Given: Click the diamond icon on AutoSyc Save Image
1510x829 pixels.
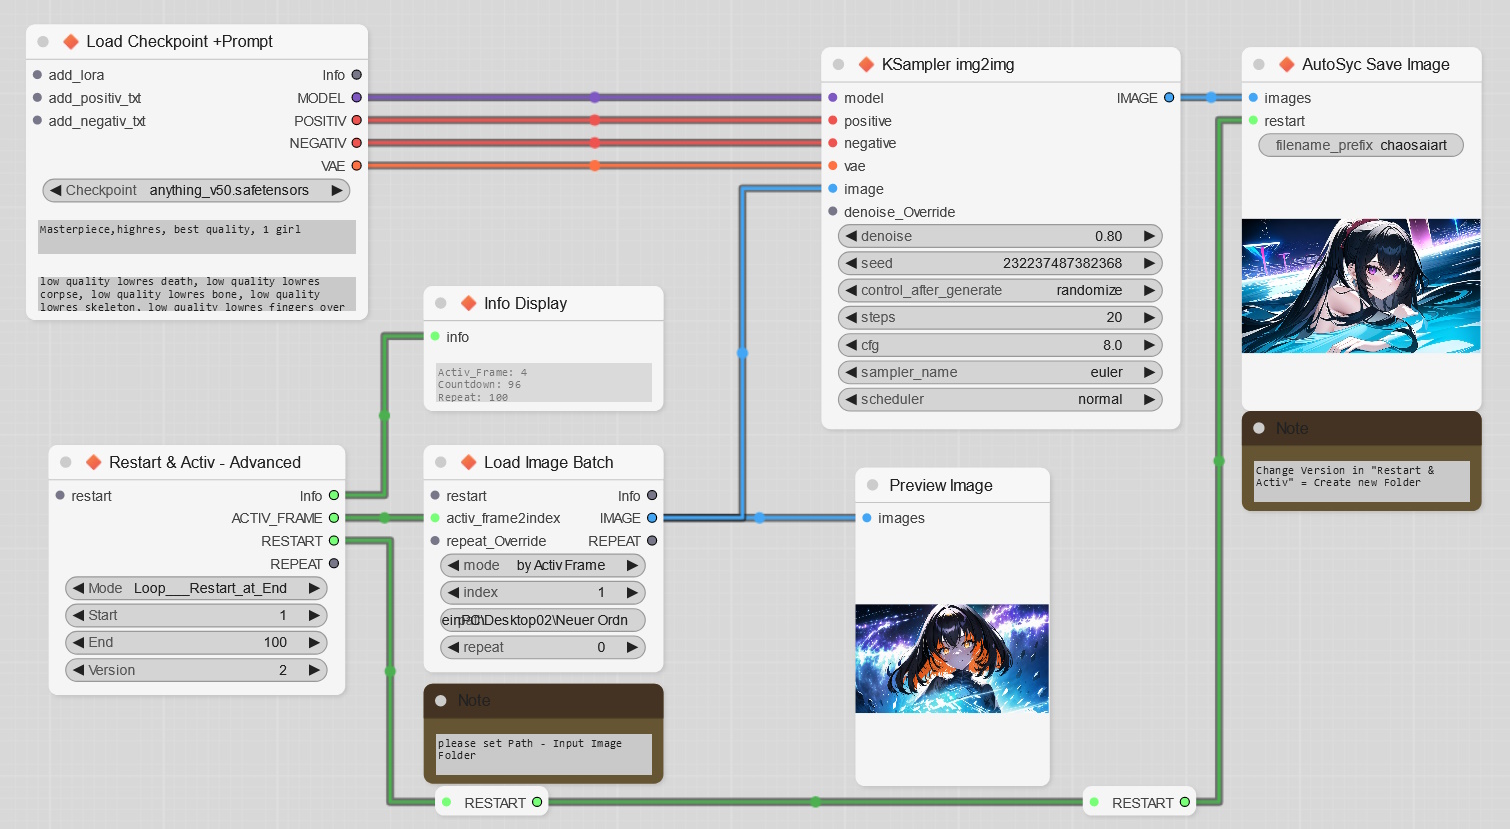Looking at the screenshot, I should point(1287,65).
